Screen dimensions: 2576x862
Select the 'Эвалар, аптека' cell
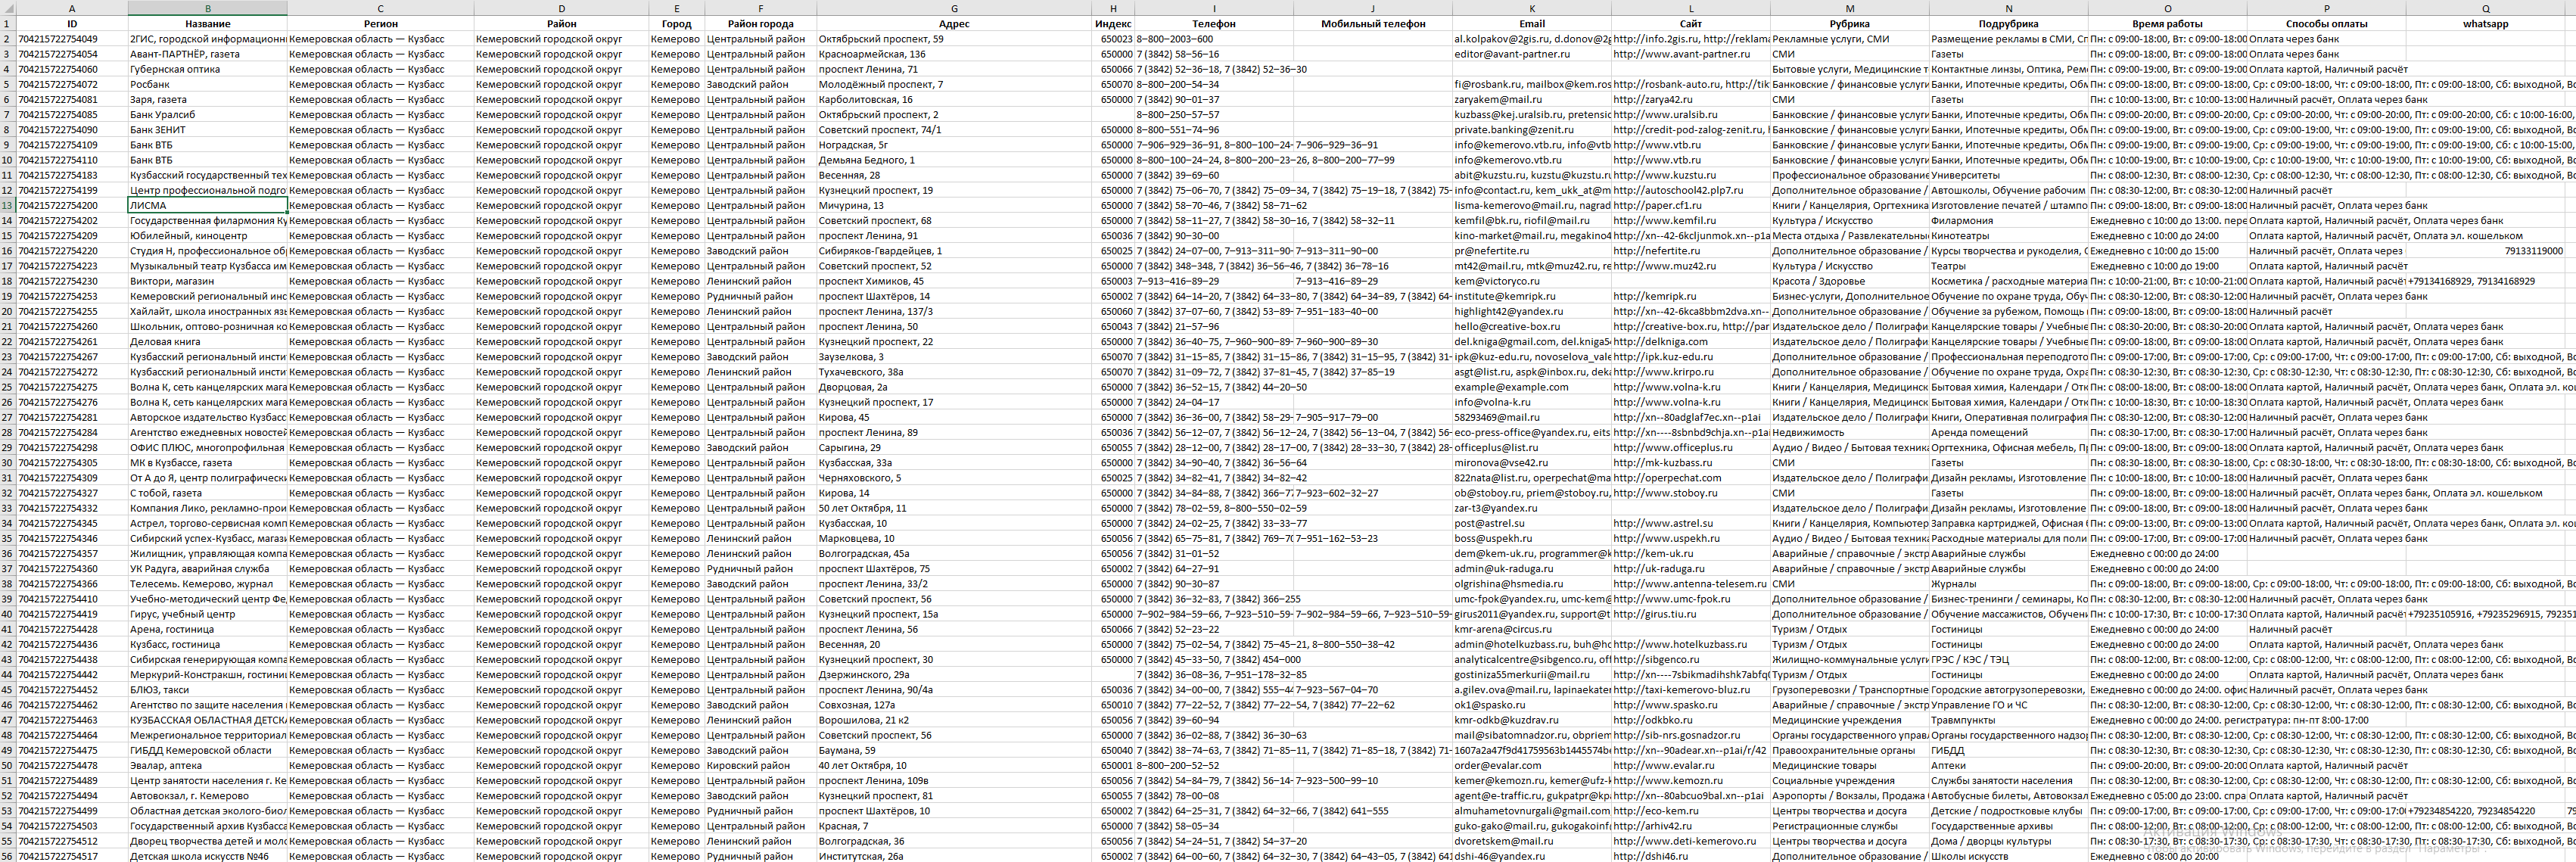click(207, 765)
